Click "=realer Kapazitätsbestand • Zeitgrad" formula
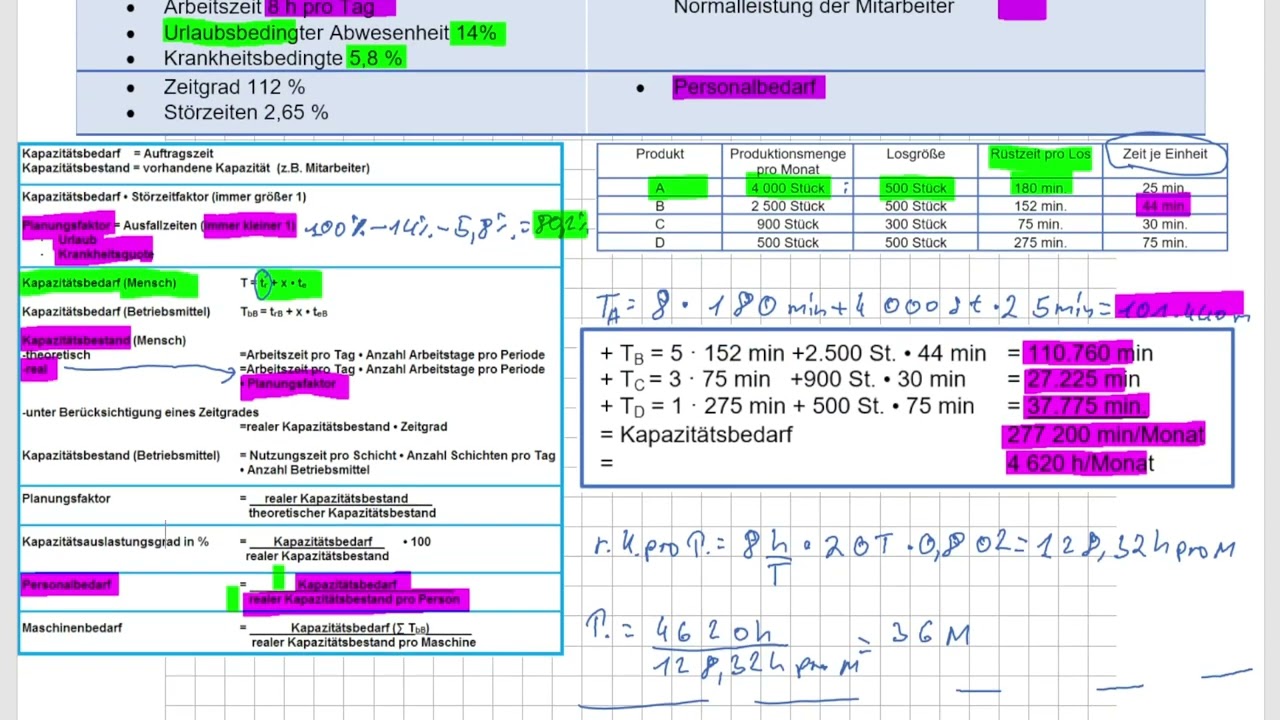The width and height of the screenshot is (1280, 720). (343, 427)
